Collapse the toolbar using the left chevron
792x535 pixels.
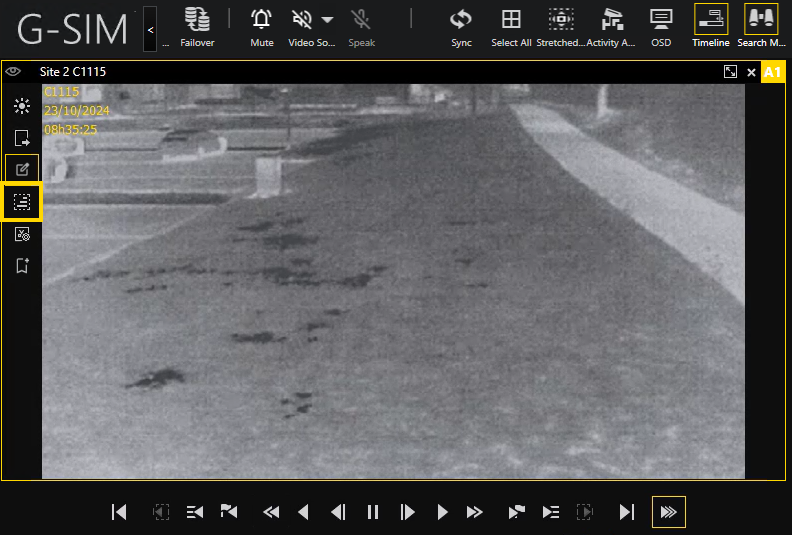[150, 29]
